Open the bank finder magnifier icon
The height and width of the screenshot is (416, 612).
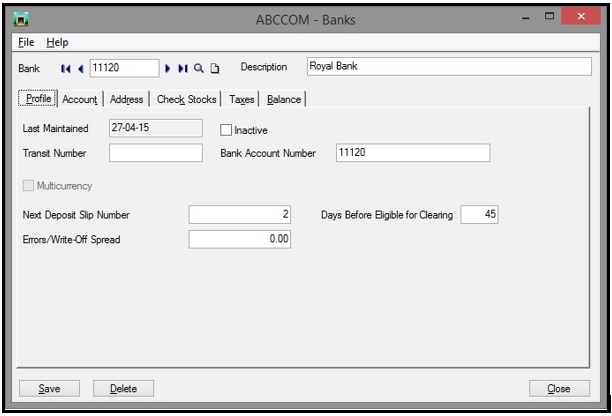tap(199, 69)
